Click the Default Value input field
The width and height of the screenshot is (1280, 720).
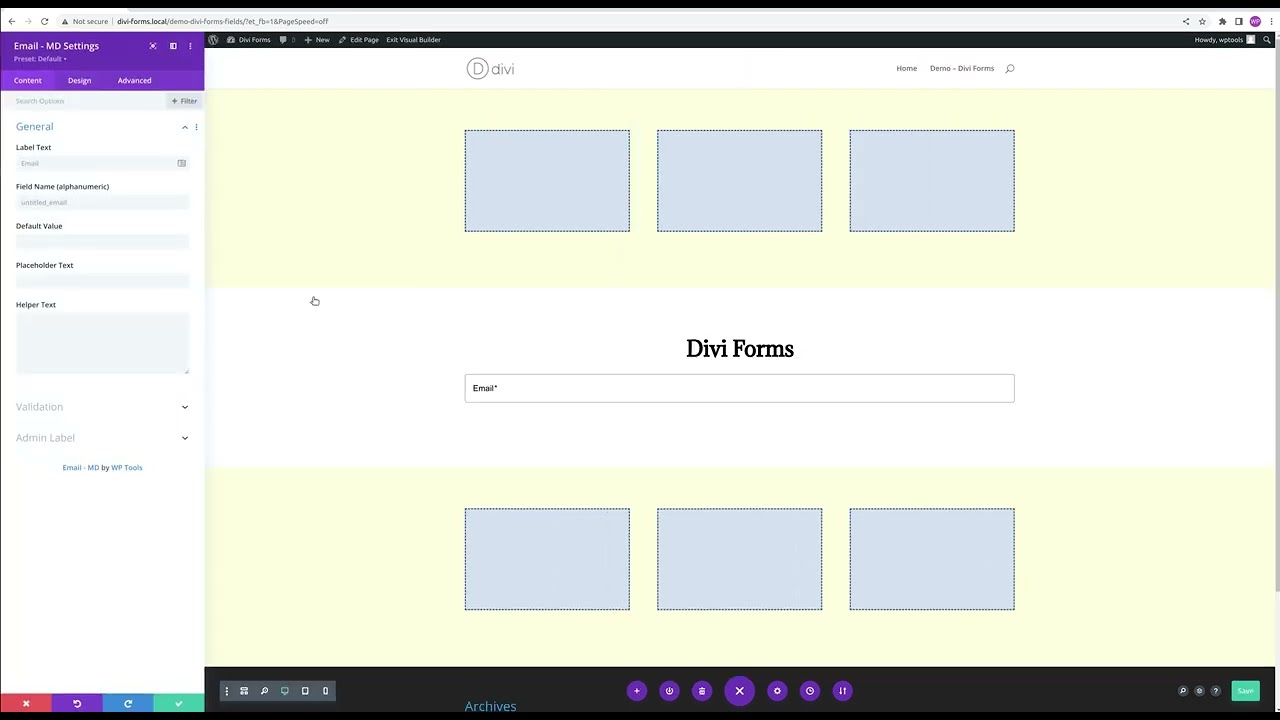point(102,242)
